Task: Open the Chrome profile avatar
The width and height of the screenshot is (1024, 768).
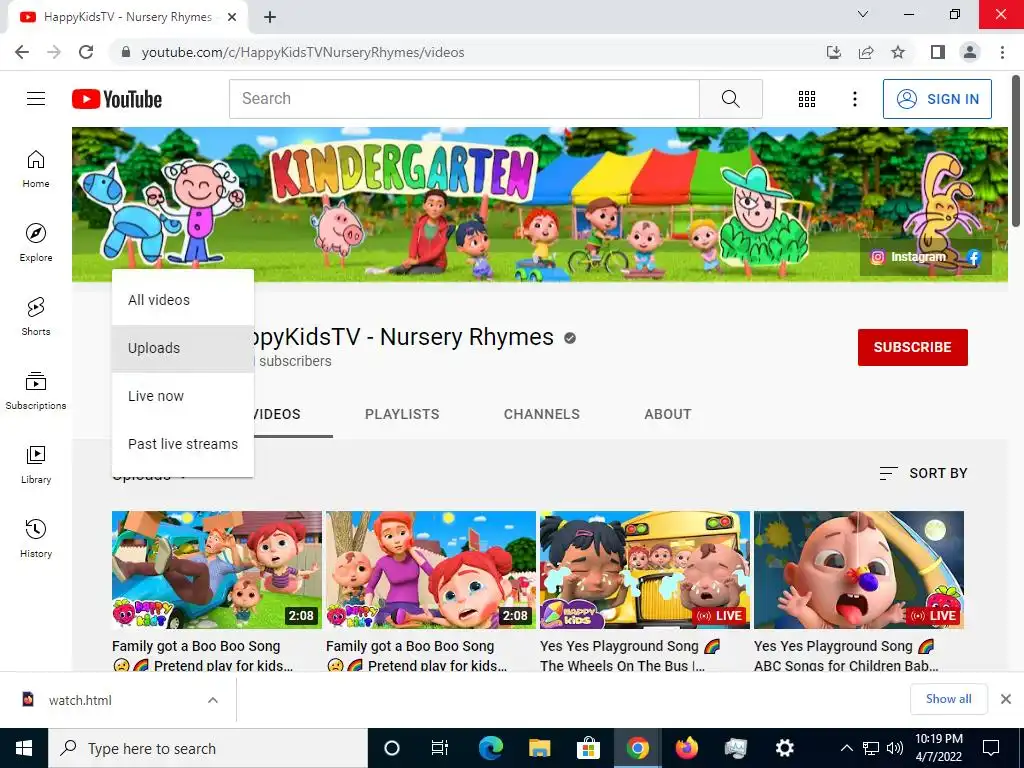Action: [970, 52]
